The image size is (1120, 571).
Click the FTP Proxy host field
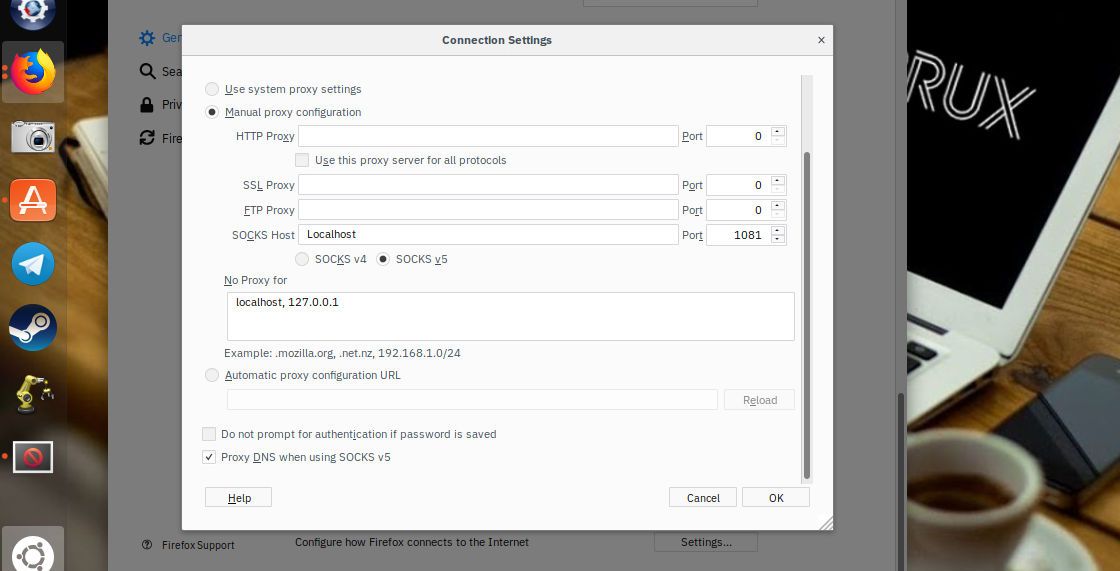(x=488, y=210)
